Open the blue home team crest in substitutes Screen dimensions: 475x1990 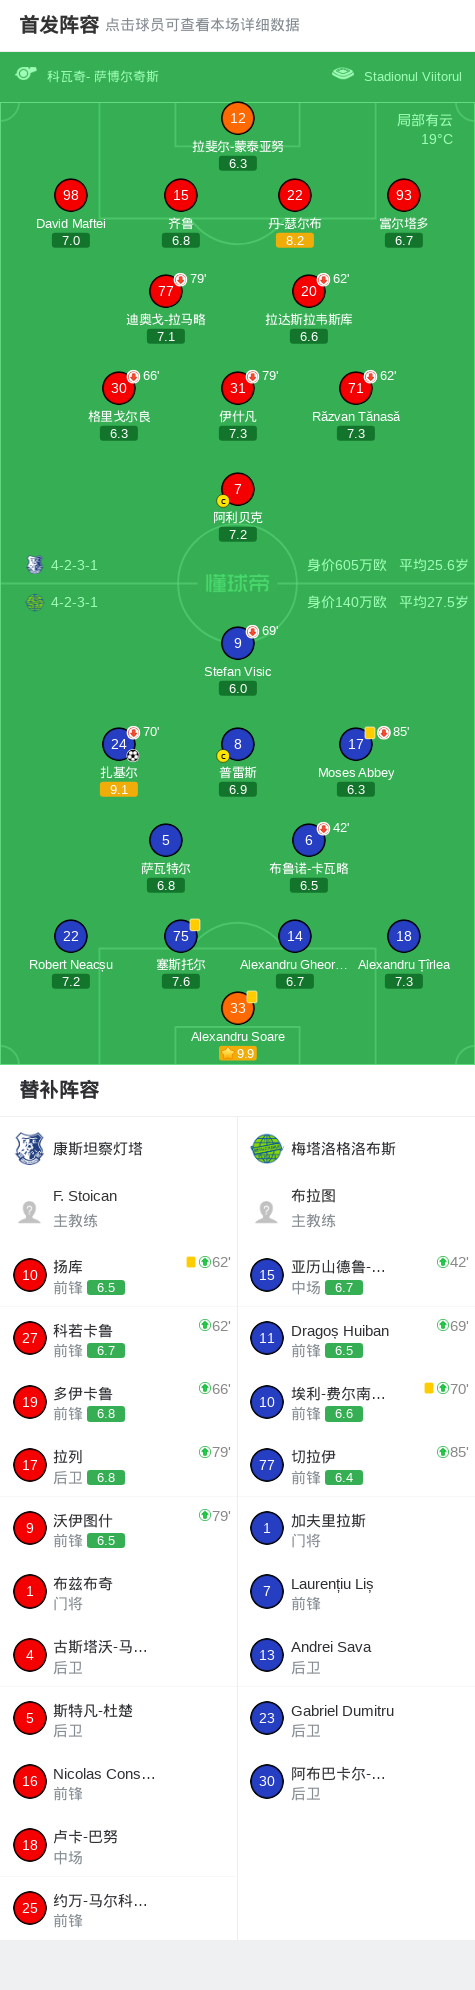29,1149
